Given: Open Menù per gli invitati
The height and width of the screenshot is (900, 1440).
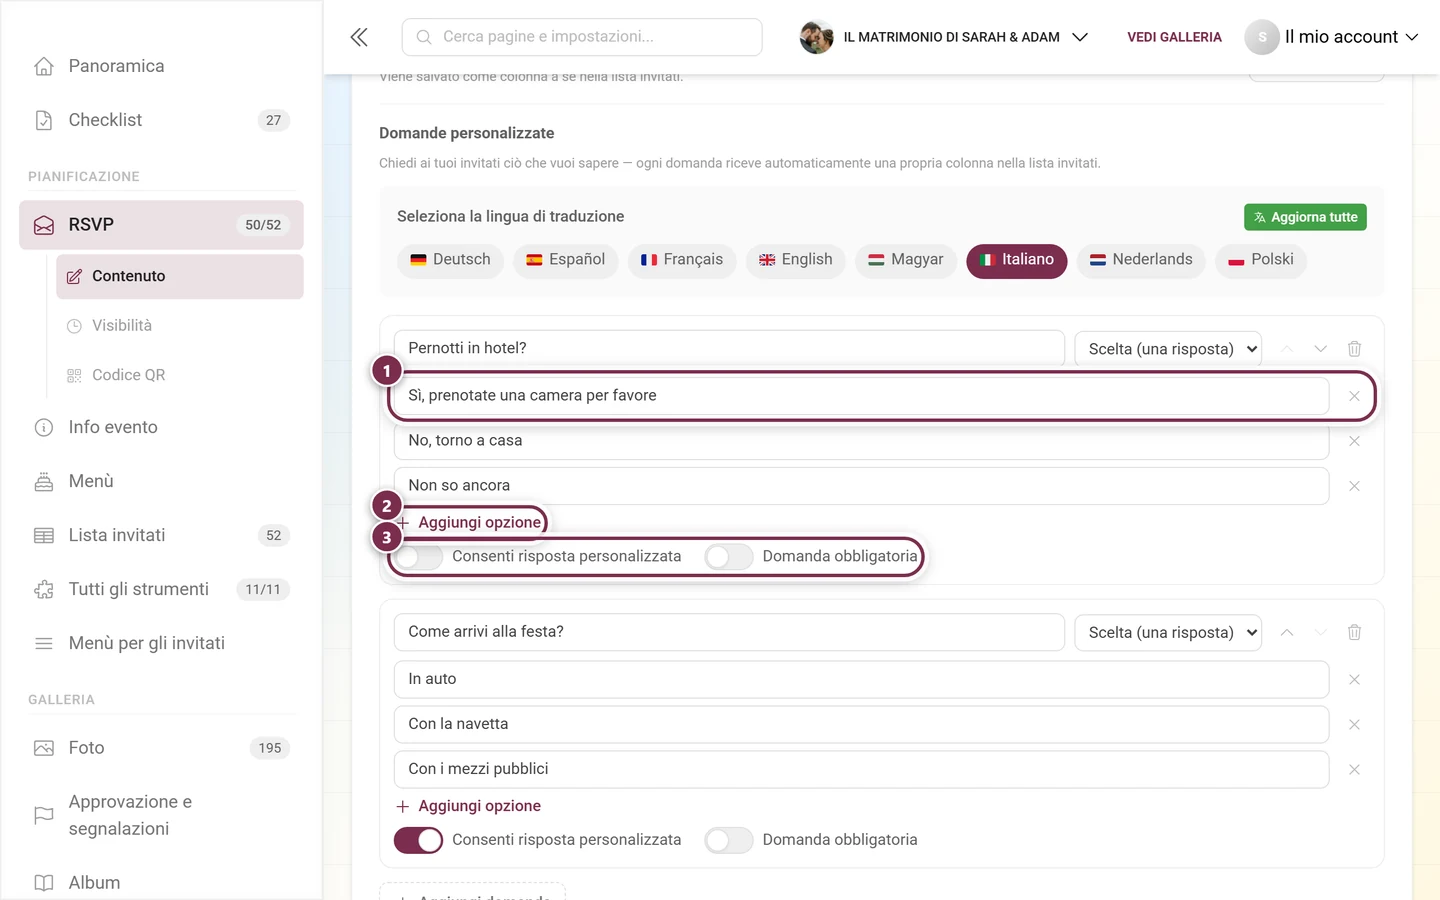Looking at the screenshot, I should (x=161, y=643).
